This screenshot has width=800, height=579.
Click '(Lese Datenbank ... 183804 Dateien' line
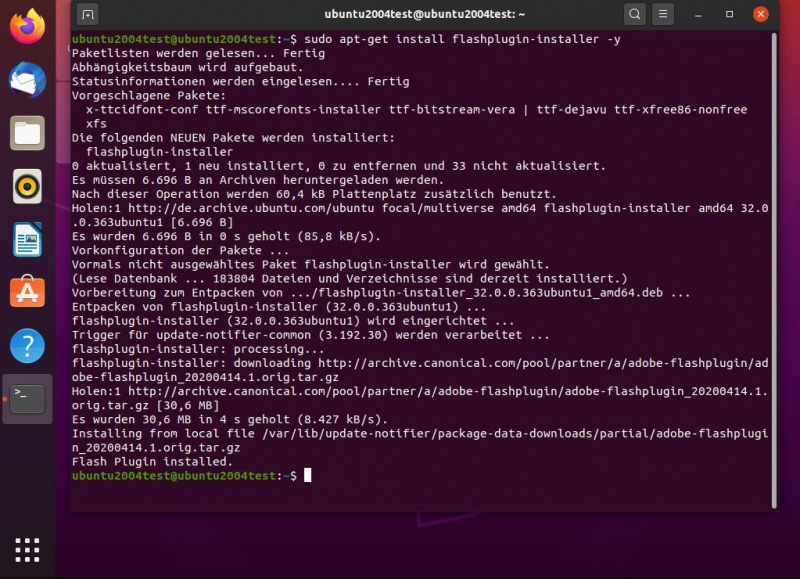349,279
